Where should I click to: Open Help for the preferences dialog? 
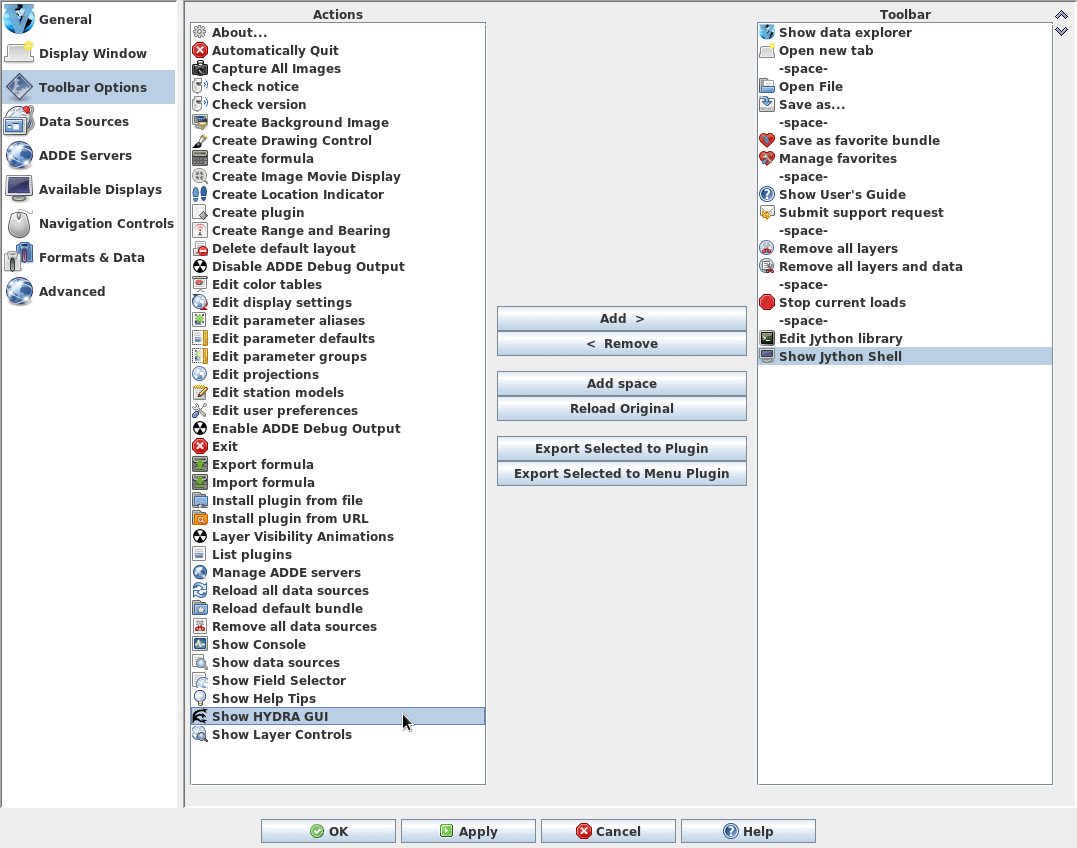(x=749, y=831)
